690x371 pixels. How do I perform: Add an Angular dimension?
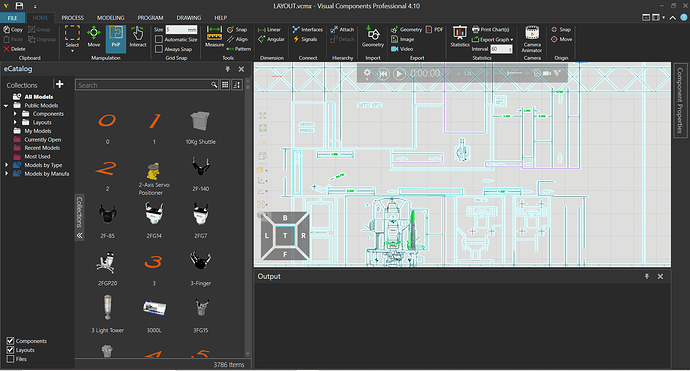pyautogui.click(x=271, y=39)
